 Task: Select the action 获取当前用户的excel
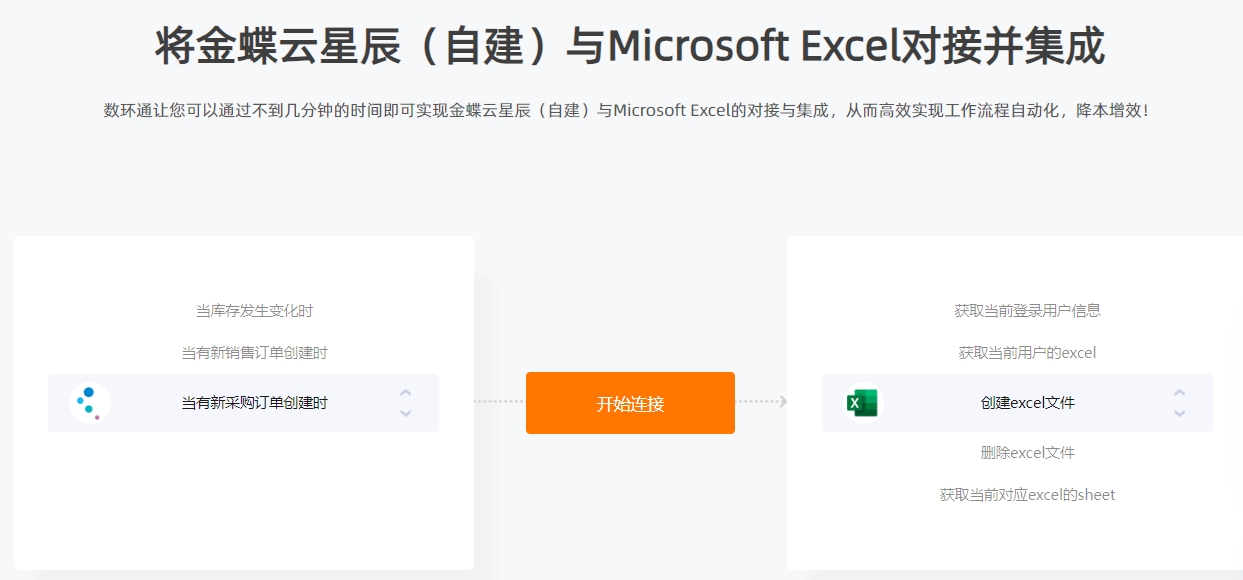[1028, 353]
